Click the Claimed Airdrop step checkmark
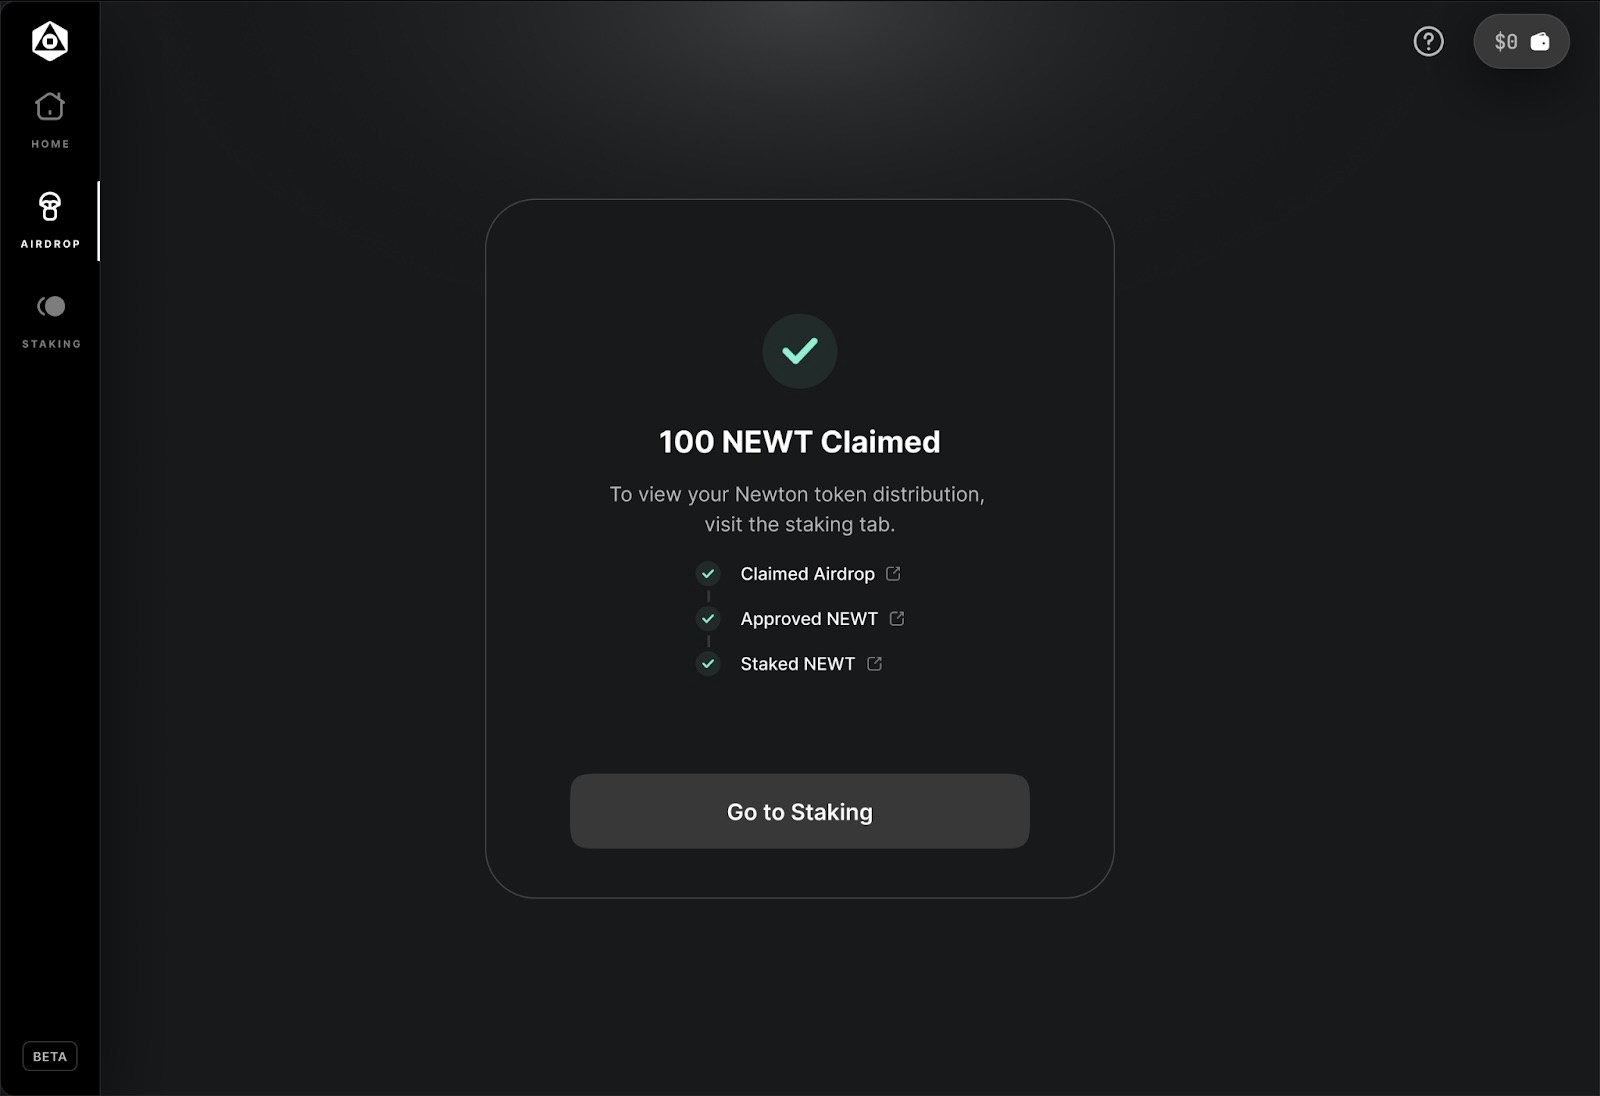 click(x=708, y=573)
